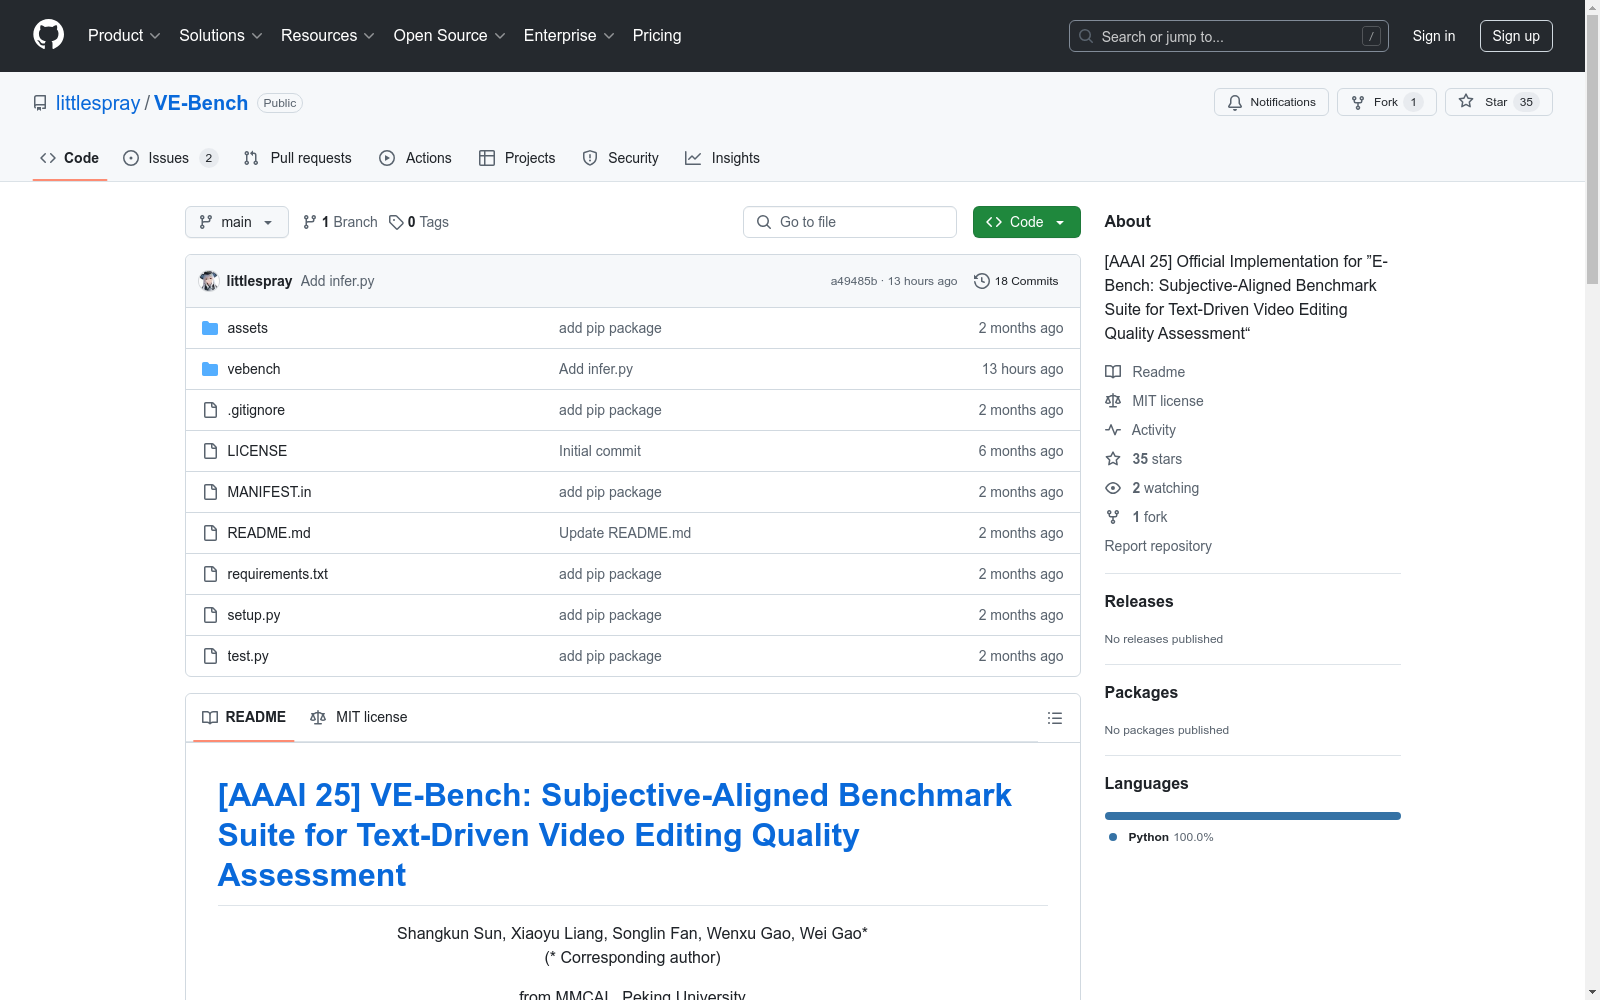Screen dimensions: 1600x1000
Task: Open Report repository link
Action: pos(1158,546)
